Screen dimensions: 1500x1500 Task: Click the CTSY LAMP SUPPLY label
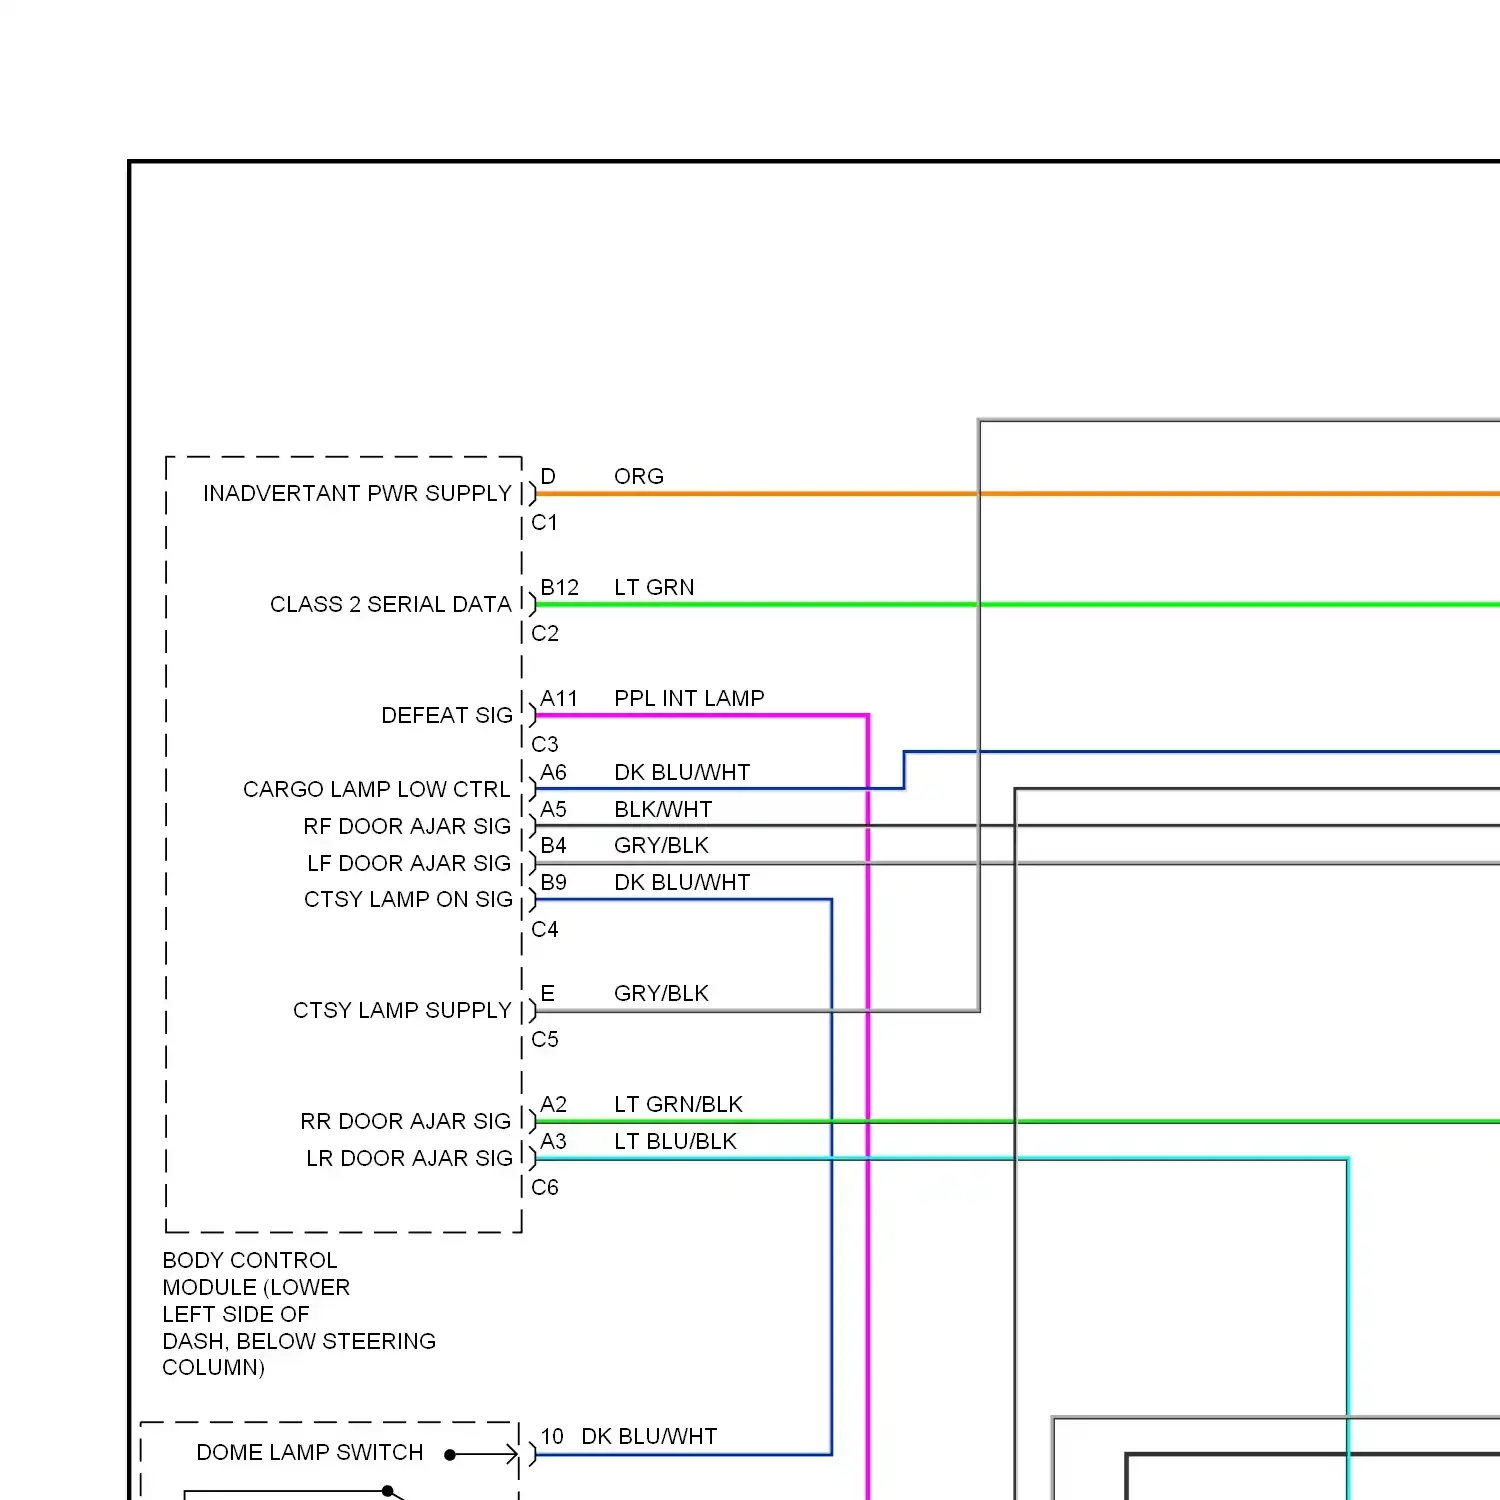pos(402,1011)
